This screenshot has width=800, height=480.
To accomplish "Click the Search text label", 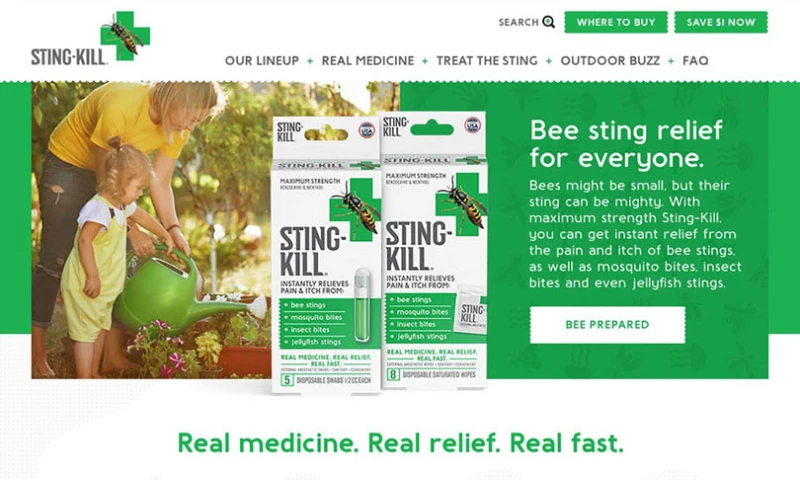I will tap(518, 22).
